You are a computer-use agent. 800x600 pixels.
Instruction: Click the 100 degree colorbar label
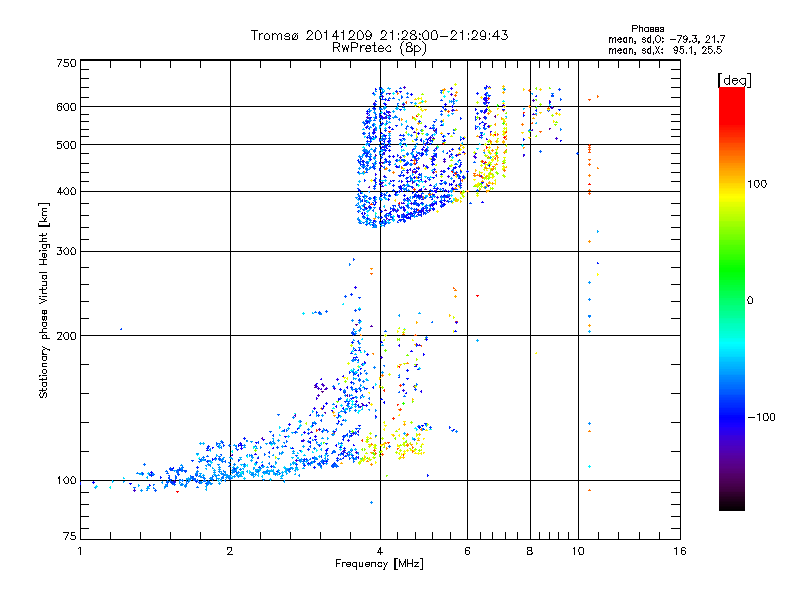point(757,184)
